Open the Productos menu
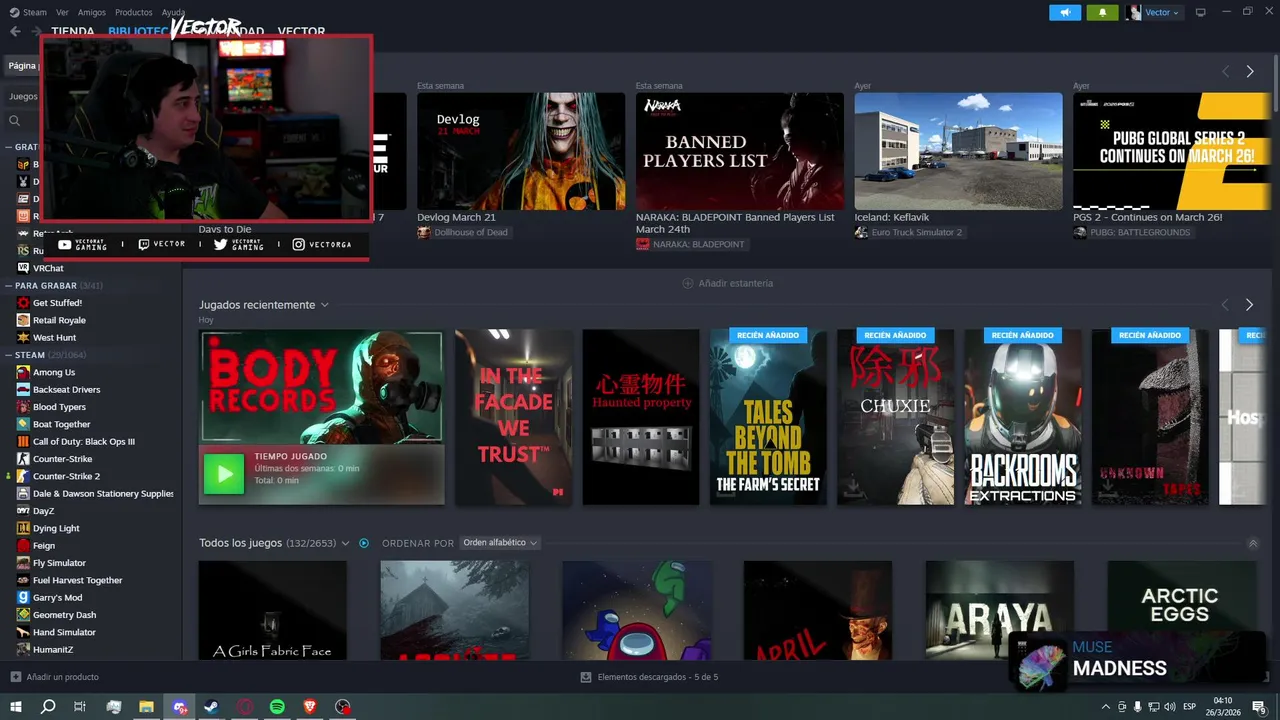Image resolution: width=1280 pixels, height=720 pixels. [134, 12]
